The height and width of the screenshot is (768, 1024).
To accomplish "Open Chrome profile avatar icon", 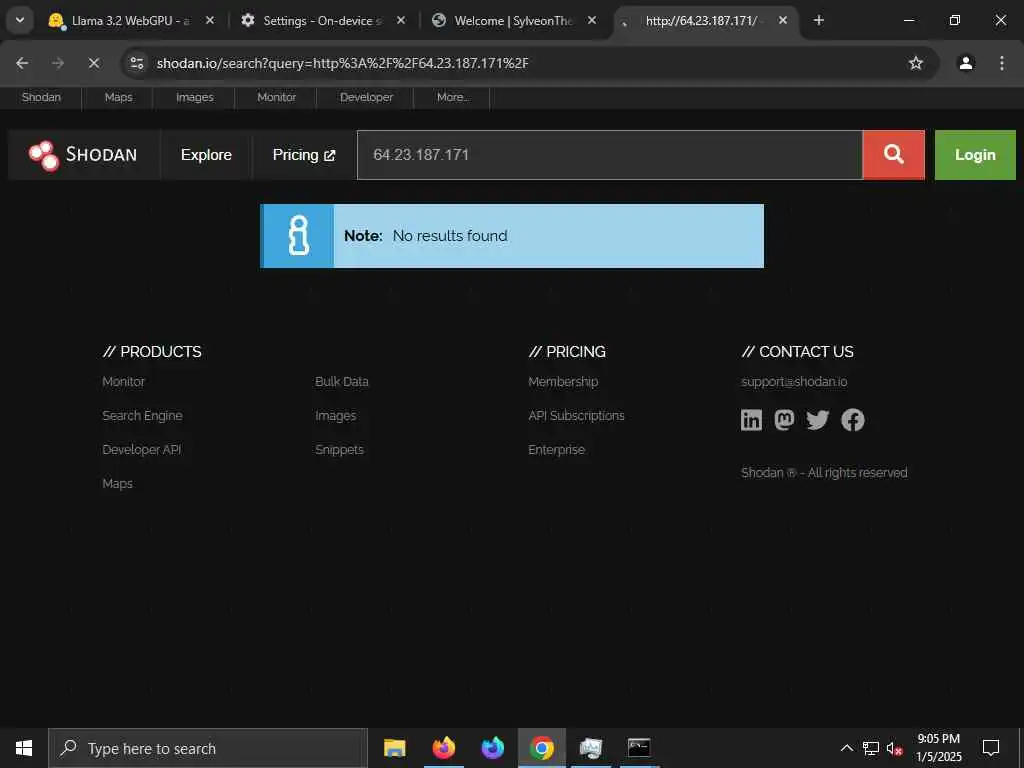I will (966, 63).
